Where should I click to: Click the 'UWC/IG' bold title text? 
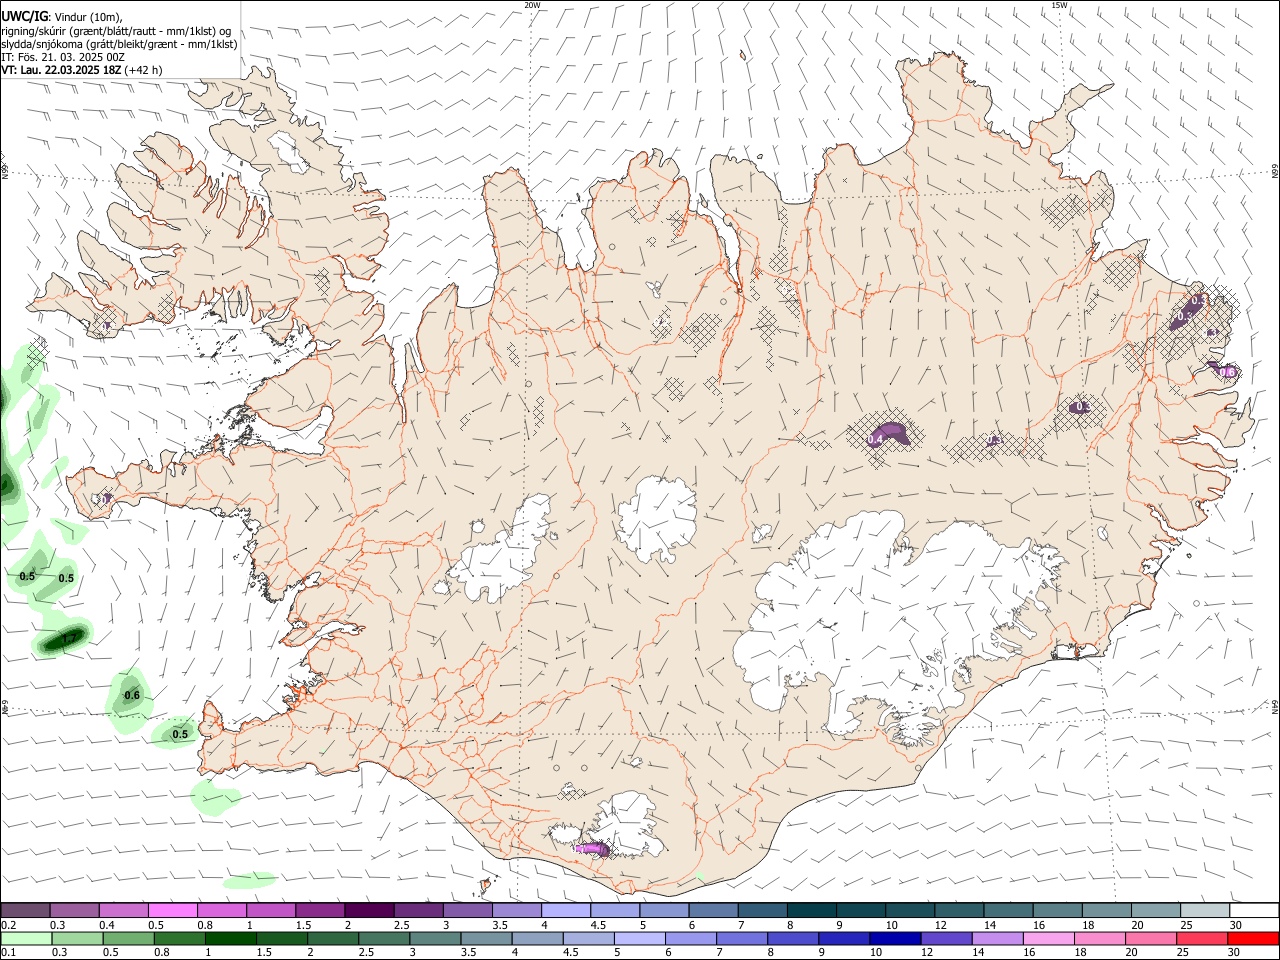tap(24, 15)
